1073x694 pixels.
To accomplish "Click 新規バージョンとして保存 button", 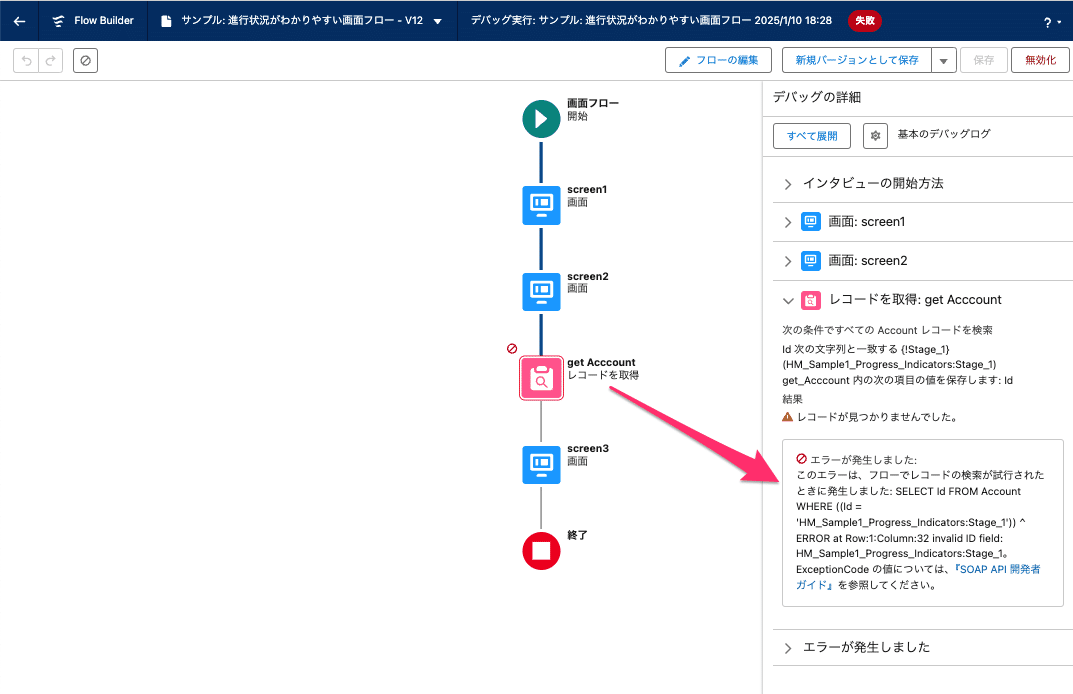I will 857,60.
